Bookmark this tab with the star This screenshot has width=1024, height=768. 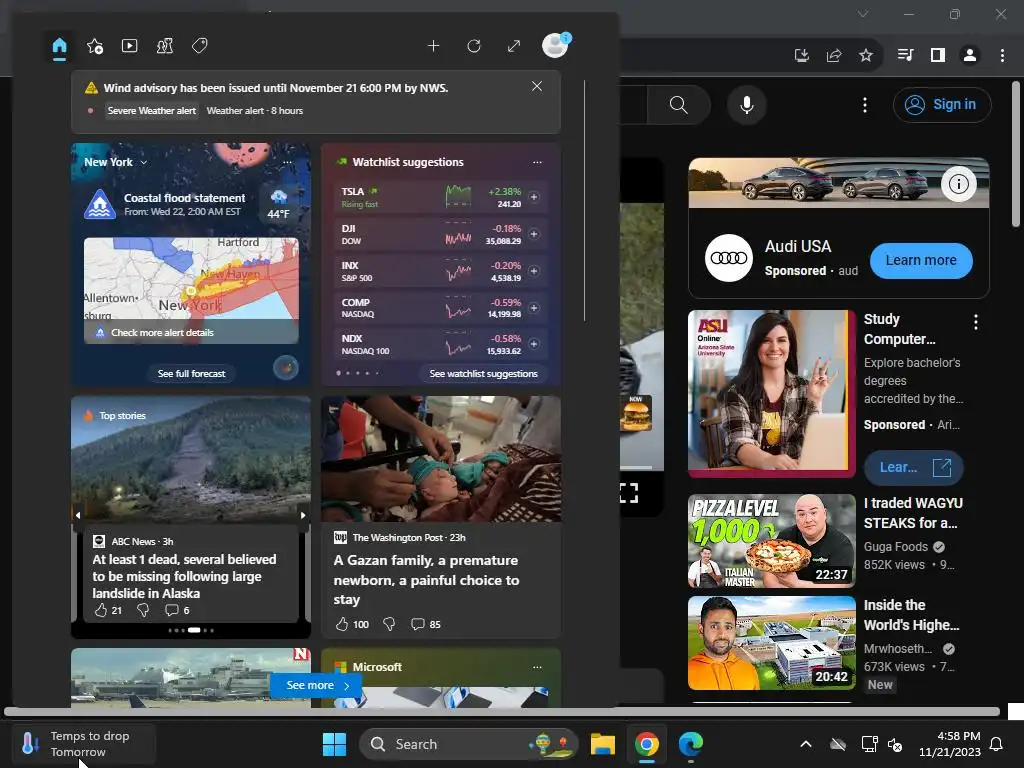(x=866, y=56)
